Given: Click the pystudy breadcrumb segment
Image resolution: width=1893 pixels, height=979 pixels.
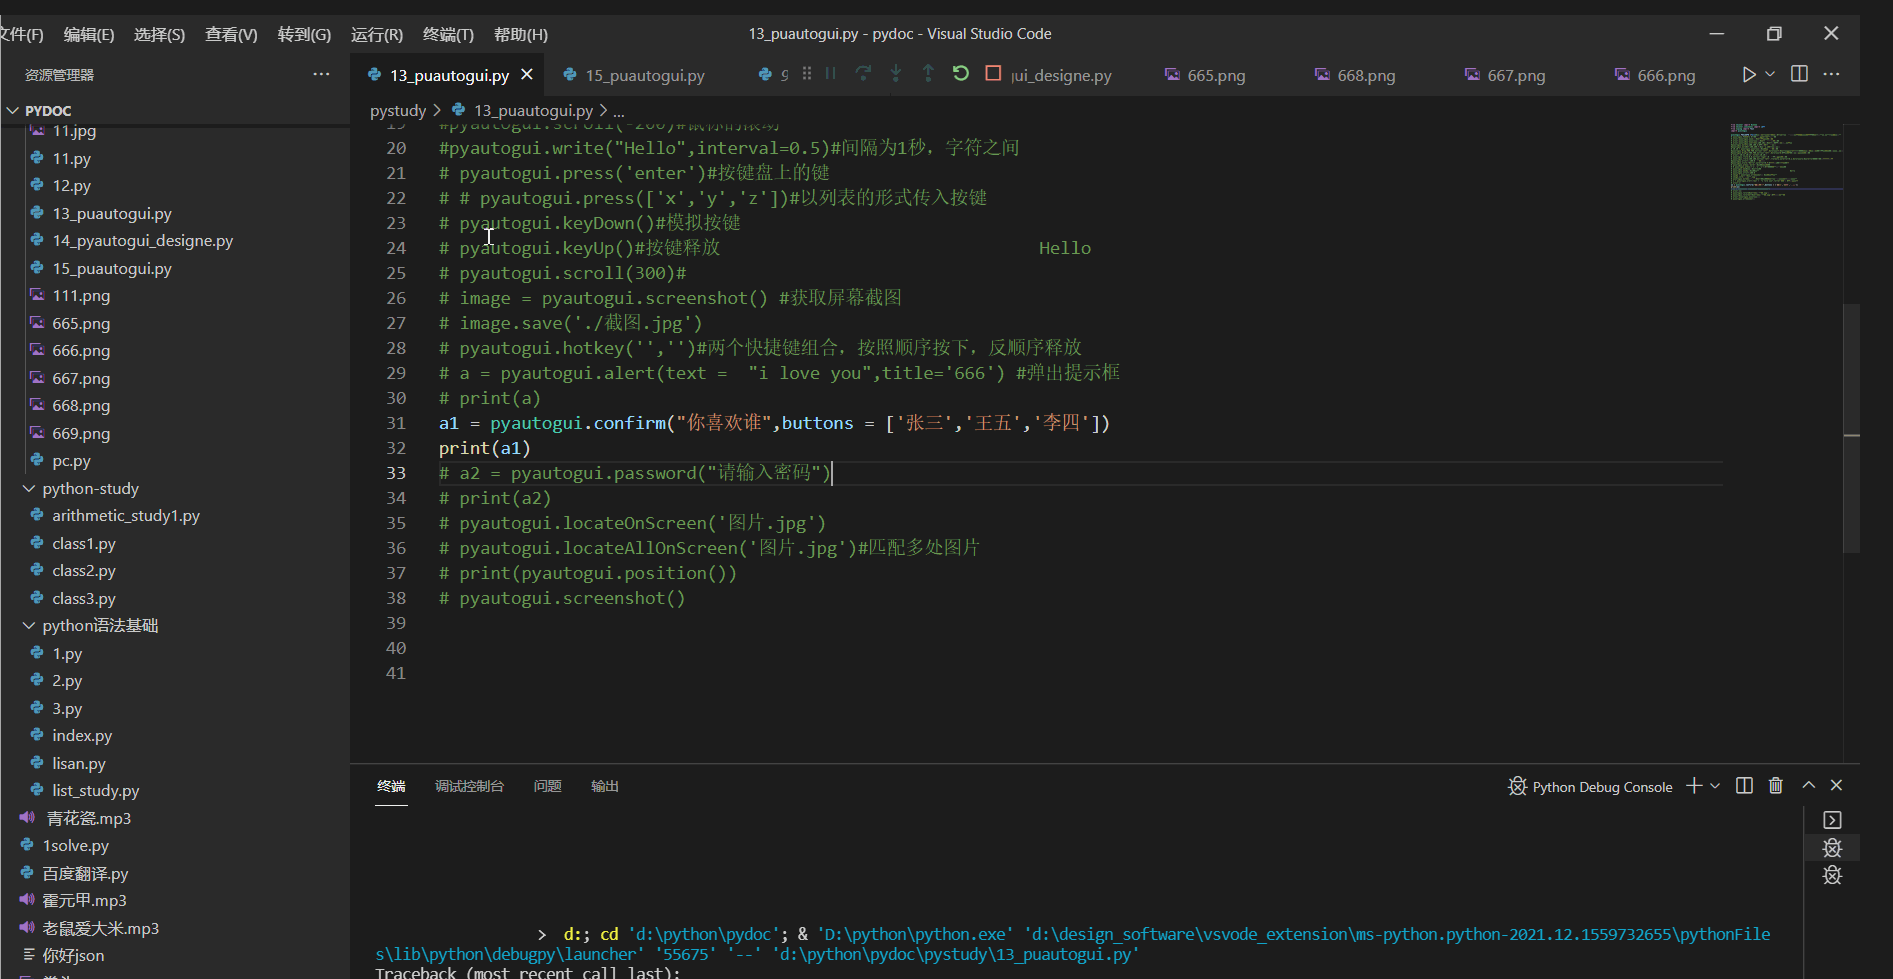Looking at the screenshot, I should click(x=398, y=111).
